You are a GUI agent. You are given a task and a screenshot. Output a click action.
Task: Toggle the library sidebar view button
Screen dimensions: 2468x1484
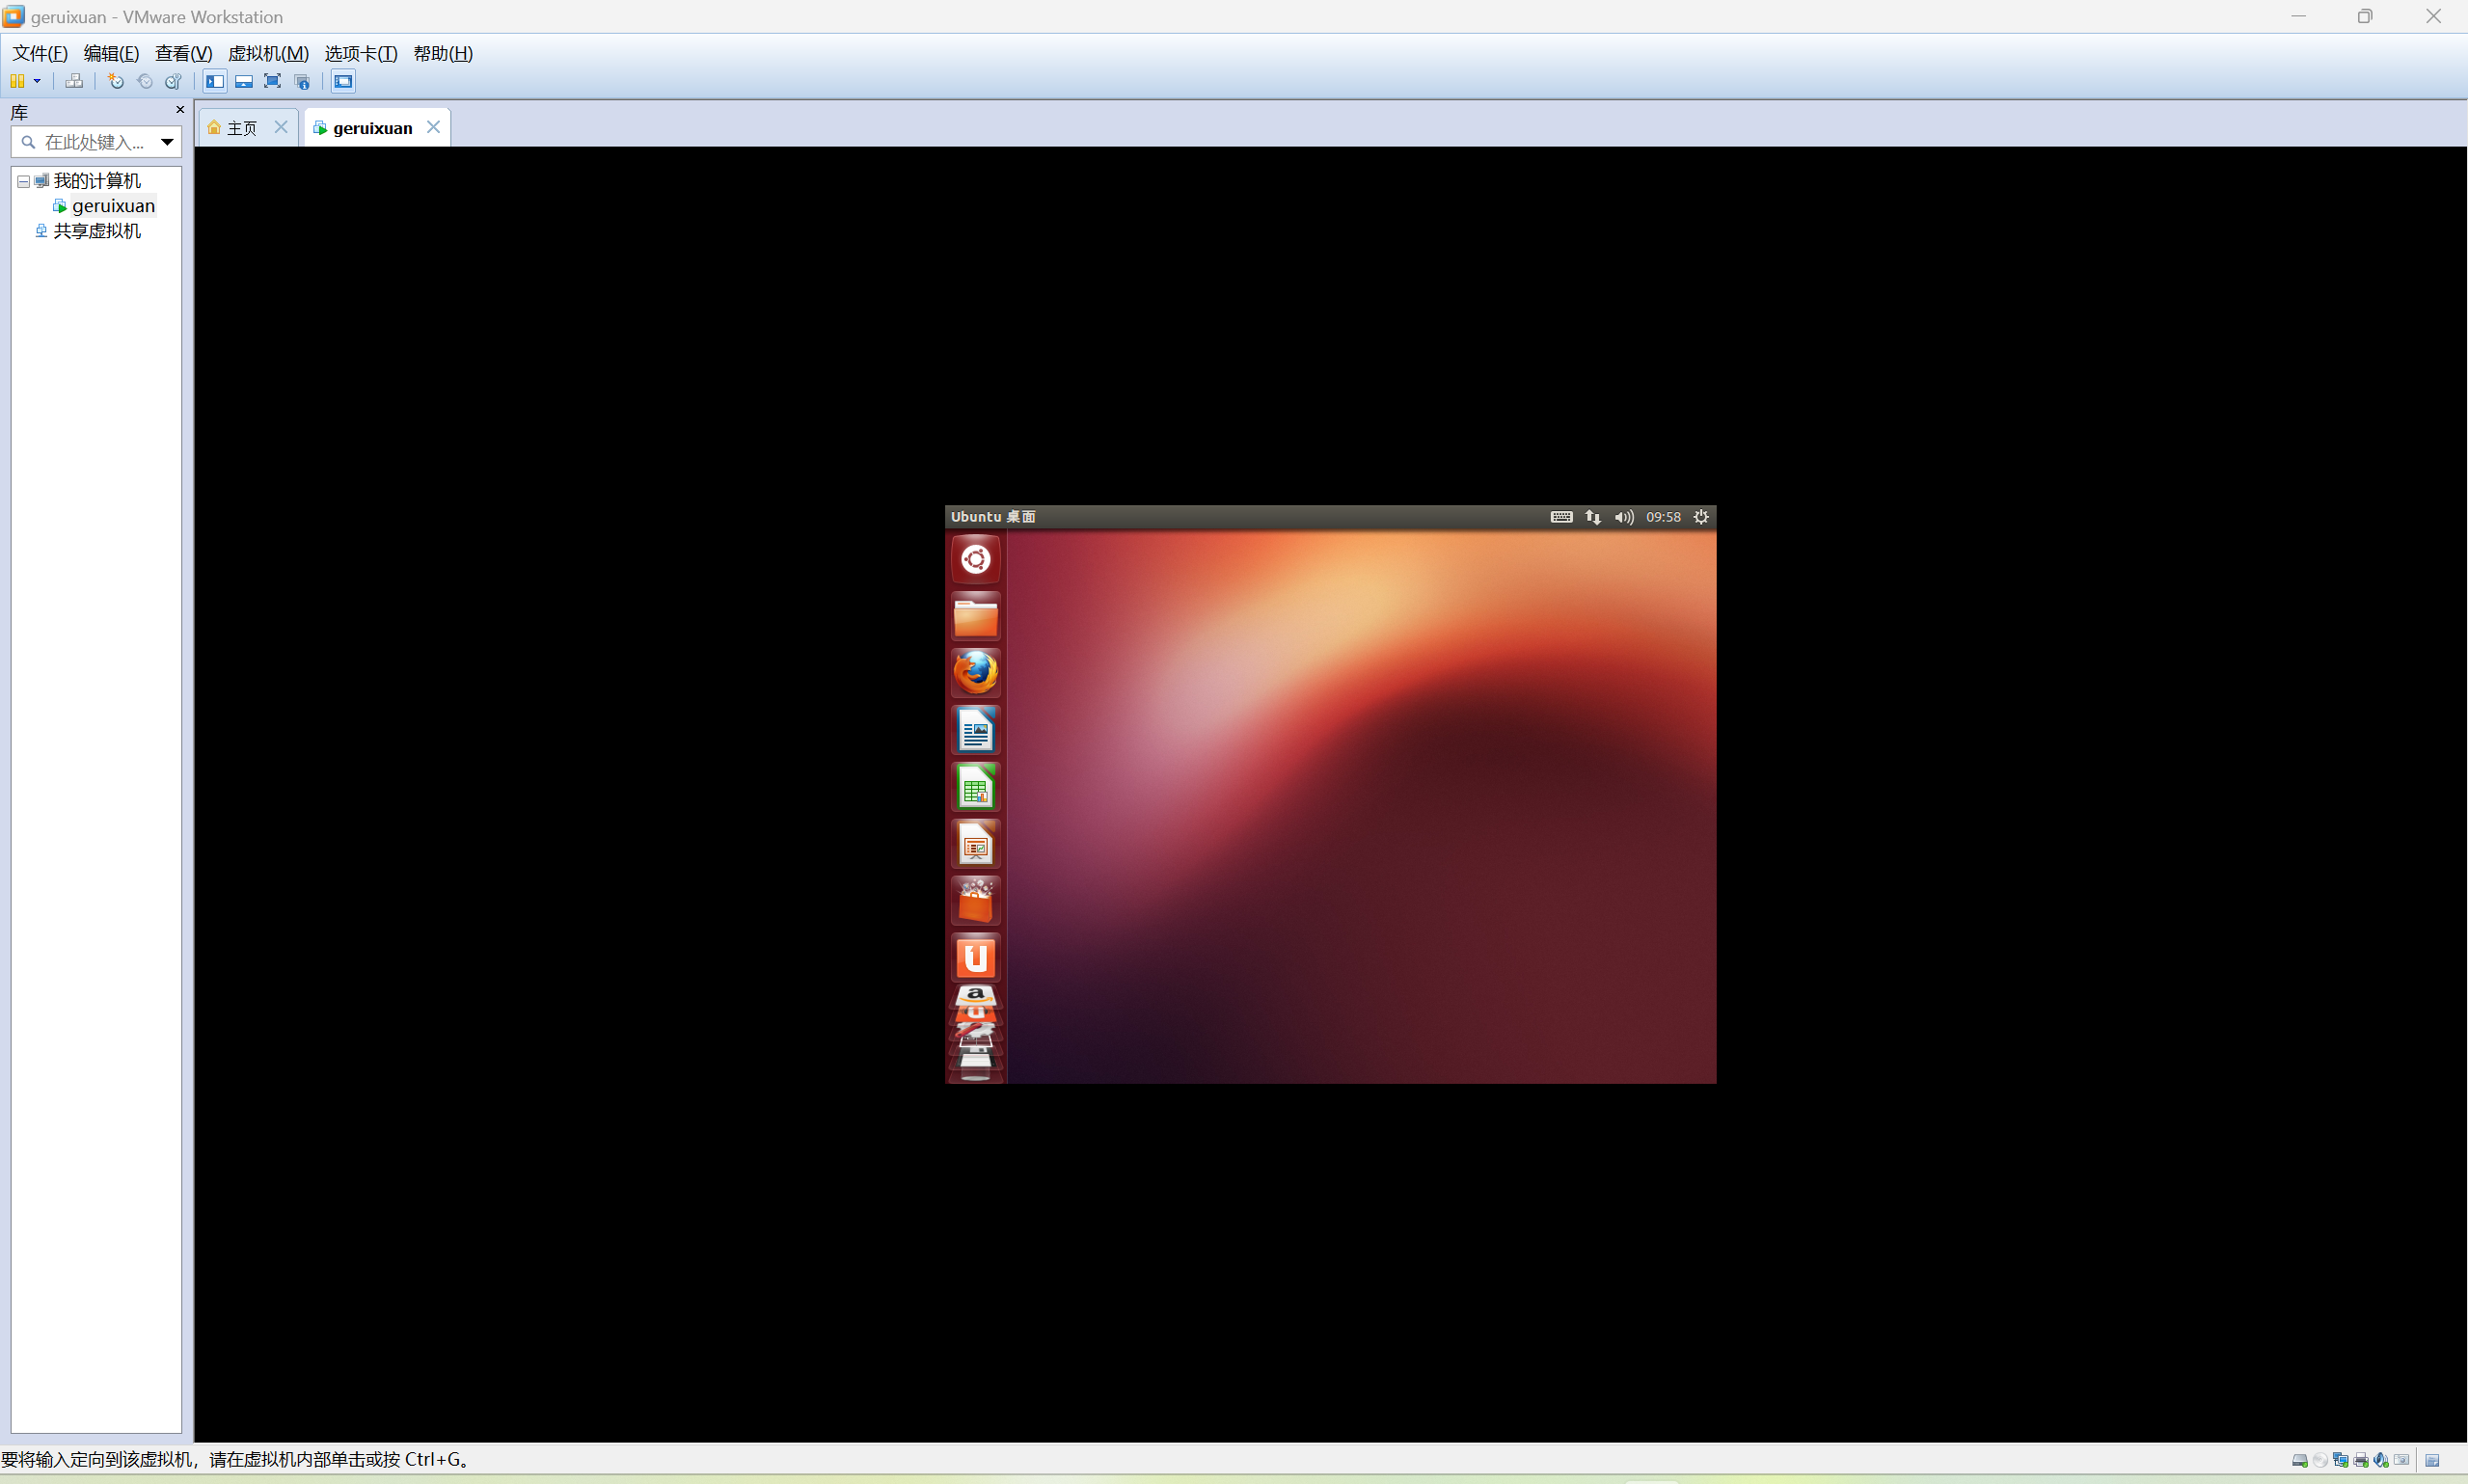[214, 81]
